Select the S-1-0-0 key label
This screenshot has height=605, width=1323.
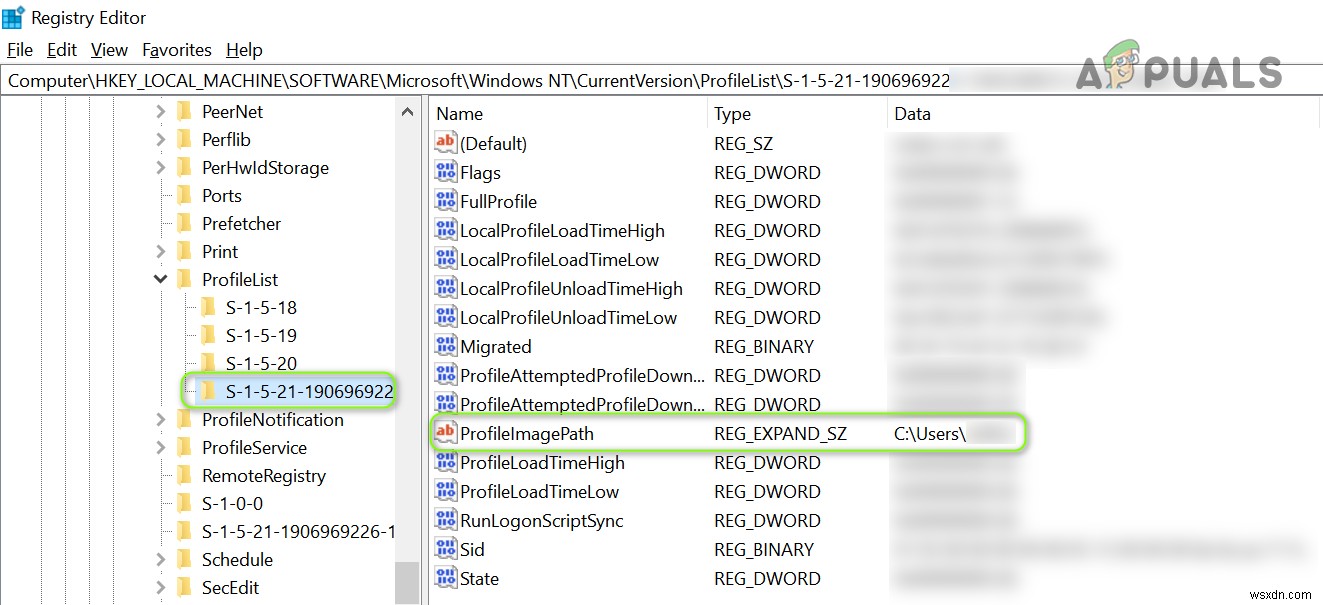[x=232, y=504]
